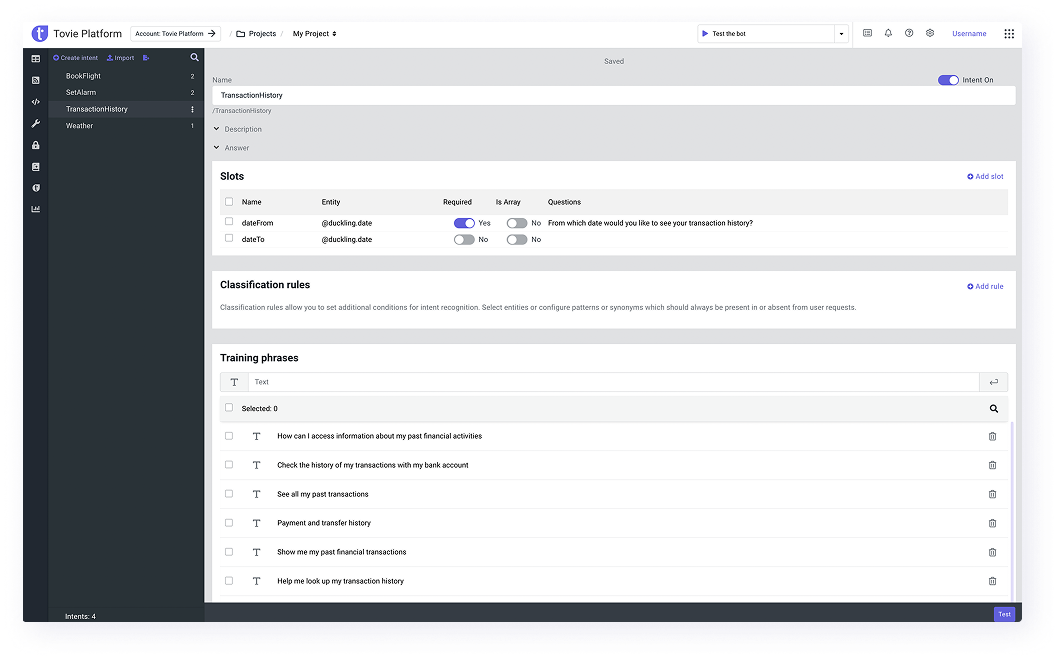Screen dimensions: 1060x660
Task: Delete phrase 'See all my past transactions'
Action: point(992,494)
